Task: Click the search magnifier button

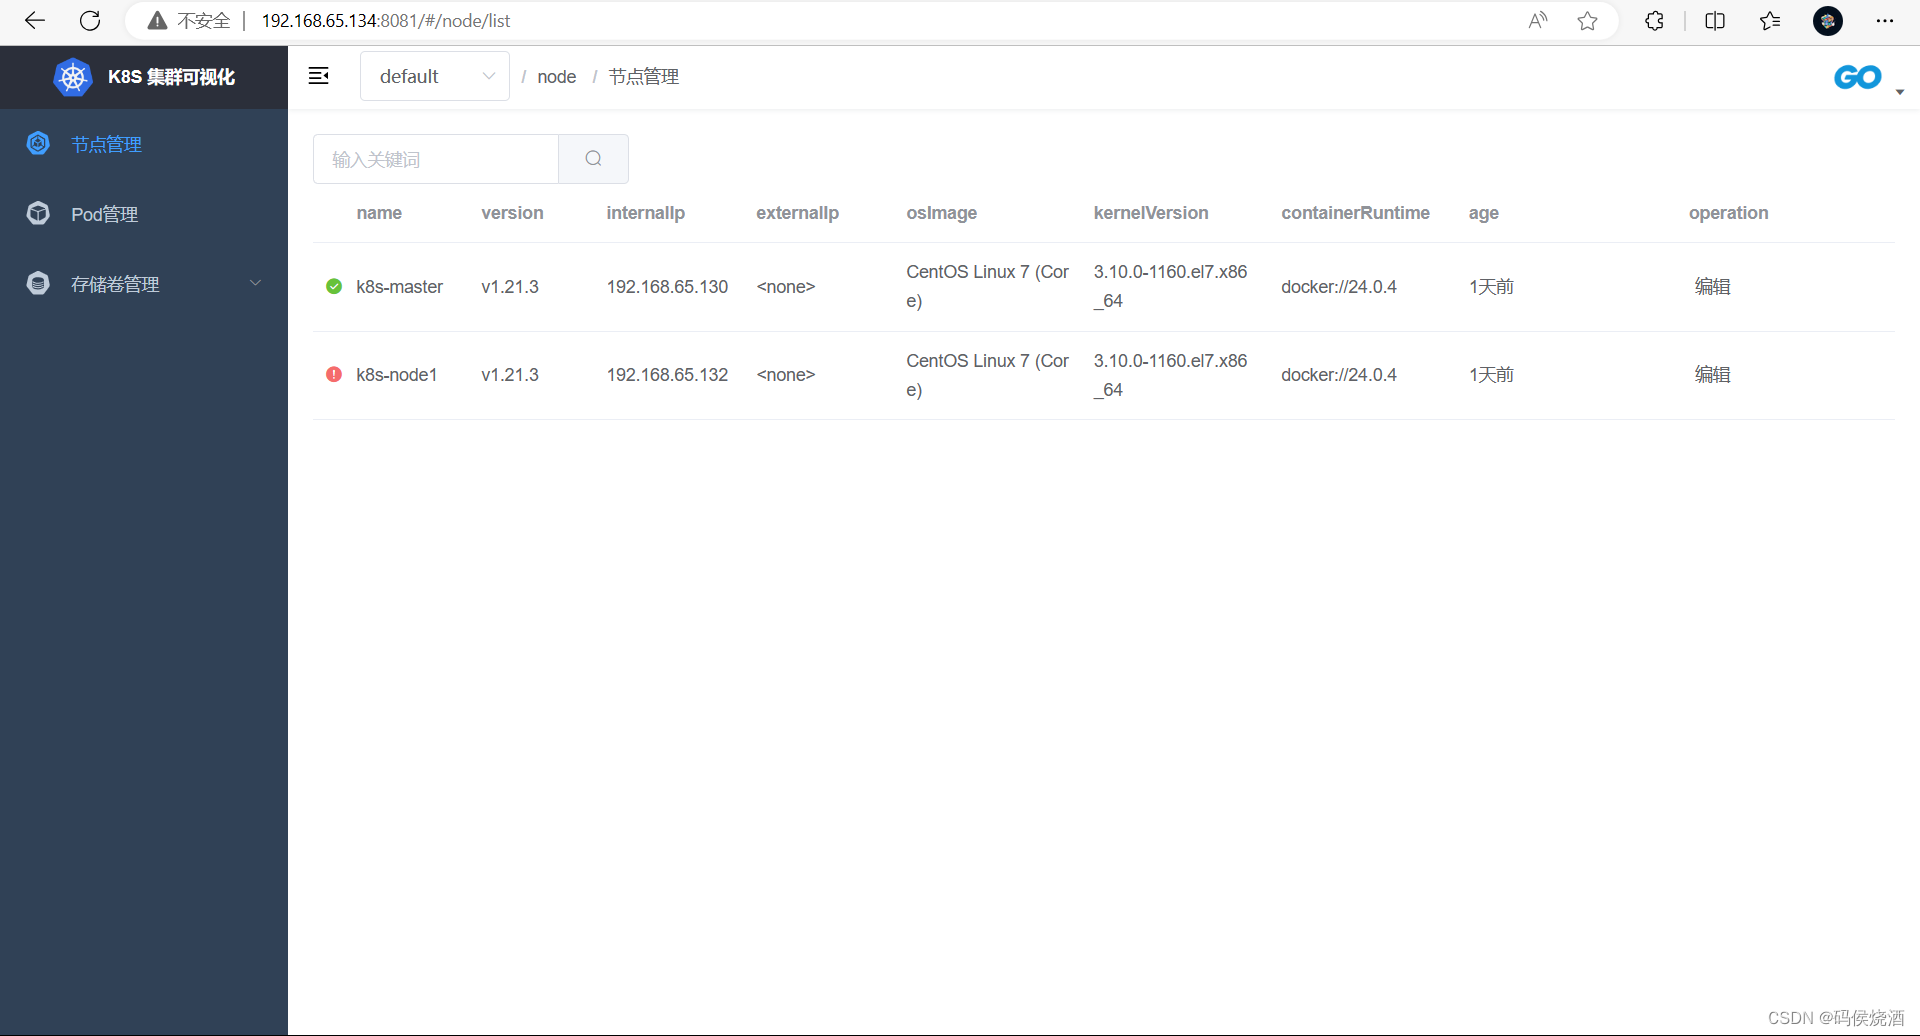Action: [x=593, y=159]
